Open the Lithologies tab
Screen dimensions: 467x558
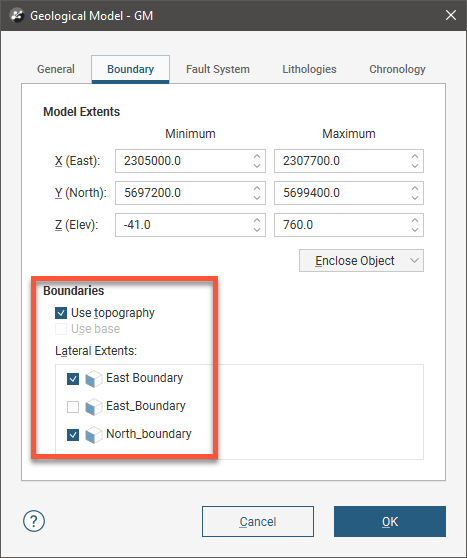pos(309,69)
